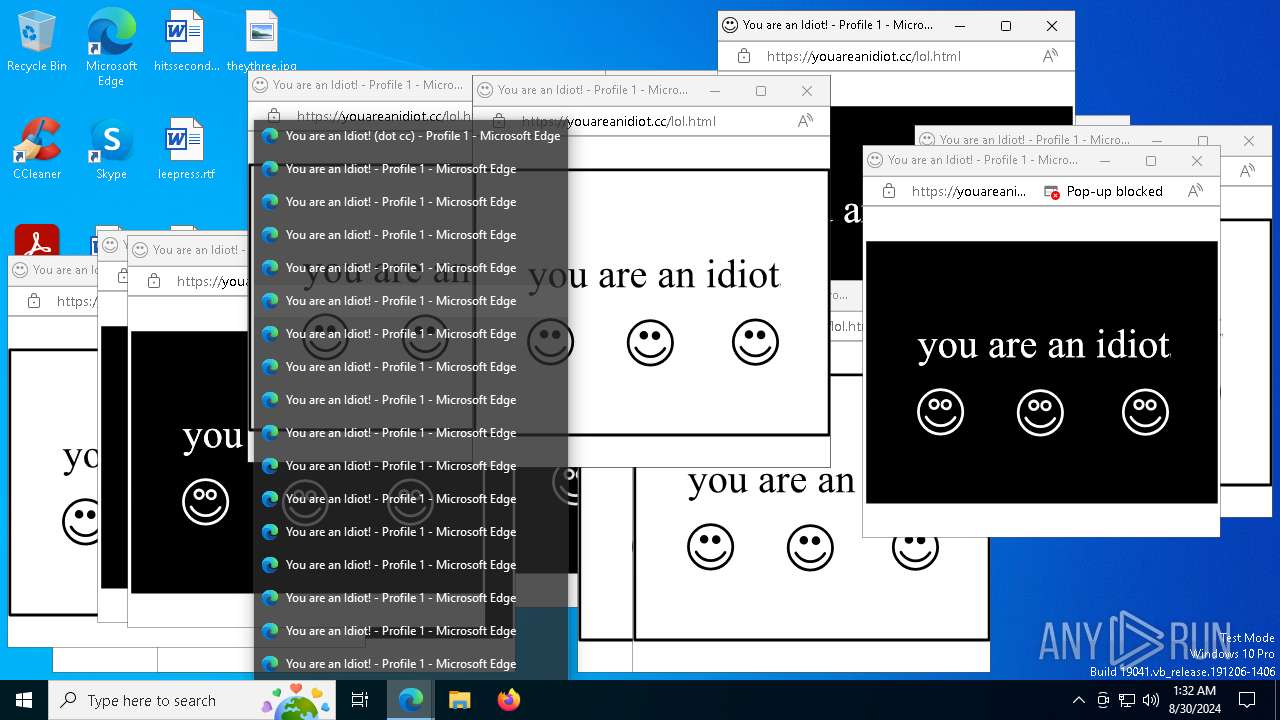Click the right smiley in the black popup page
The width and height of the screenshot is (1280, 720).
click(1145, 412)
